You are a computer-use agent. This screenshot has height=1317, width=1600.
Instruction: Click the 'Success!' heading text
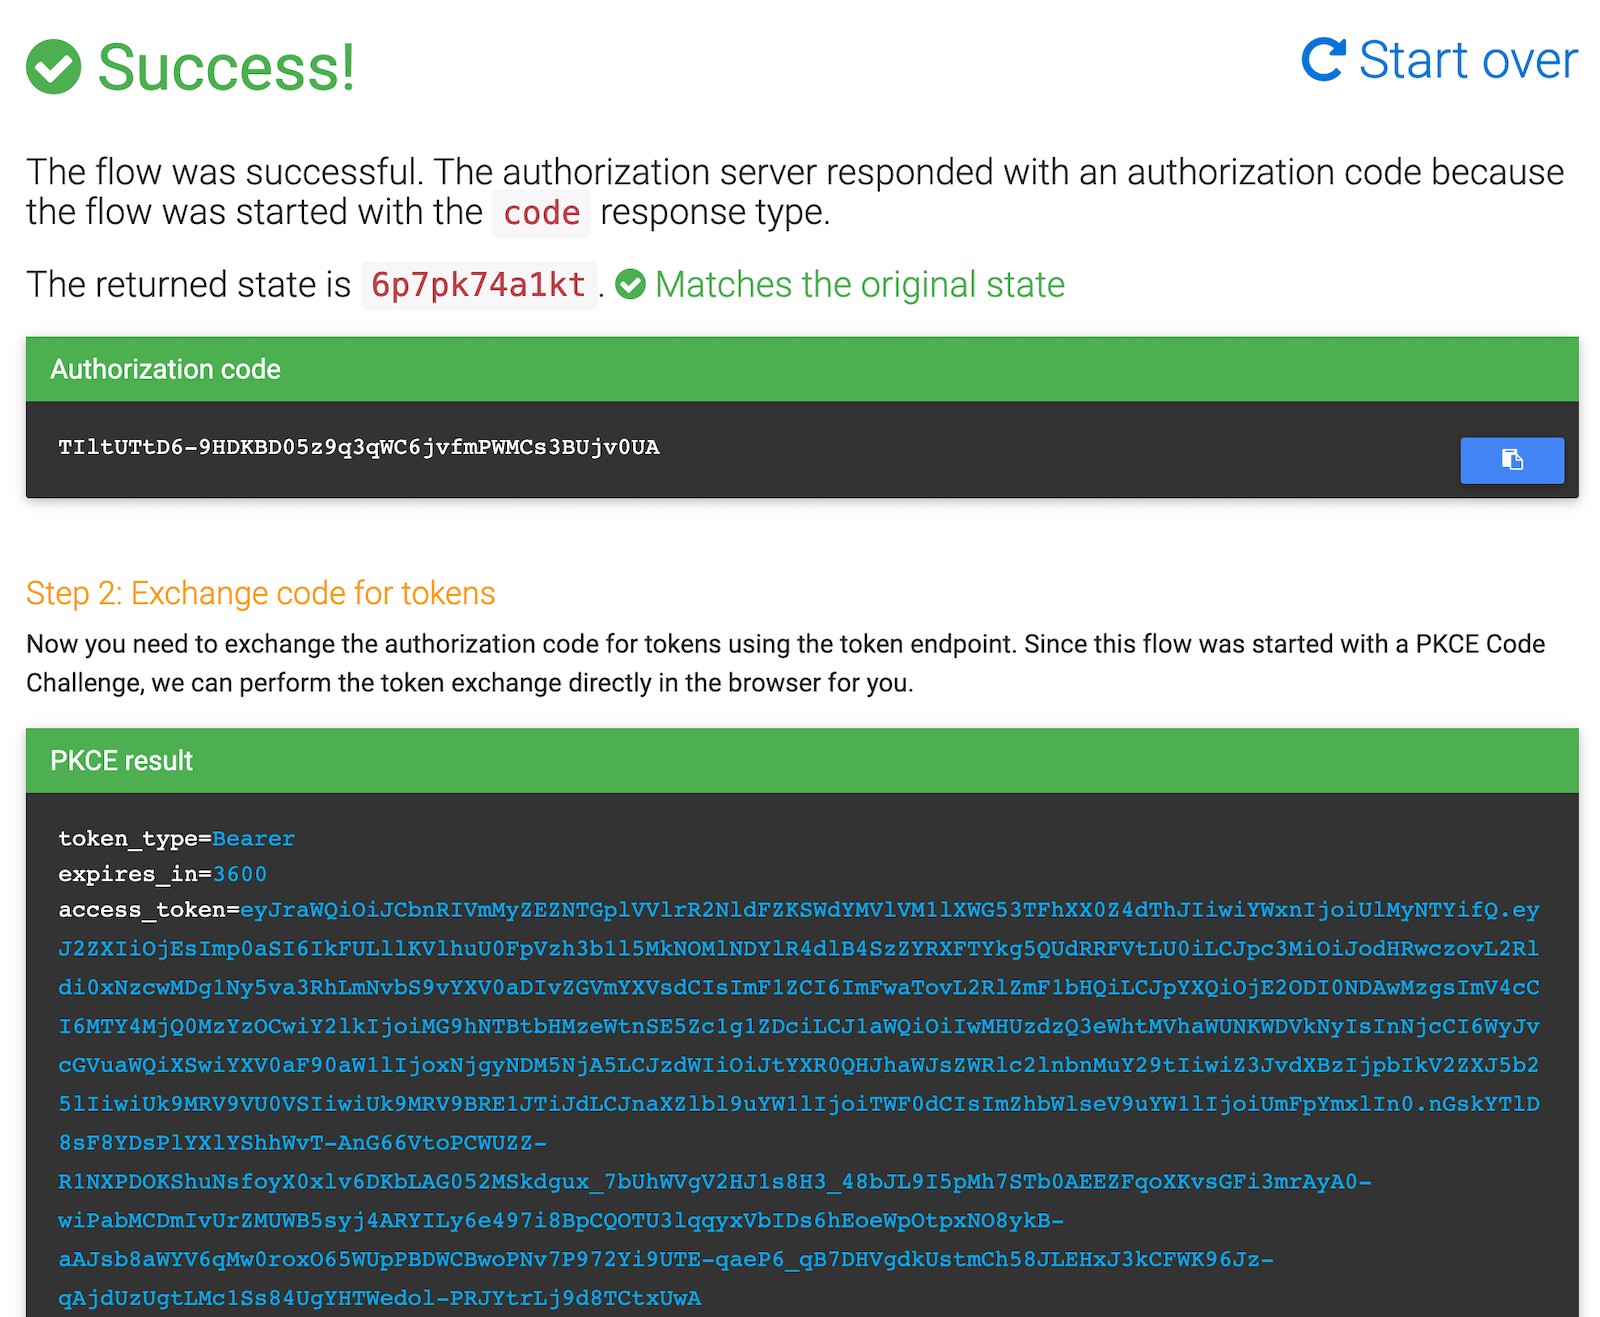pos(226,67)
